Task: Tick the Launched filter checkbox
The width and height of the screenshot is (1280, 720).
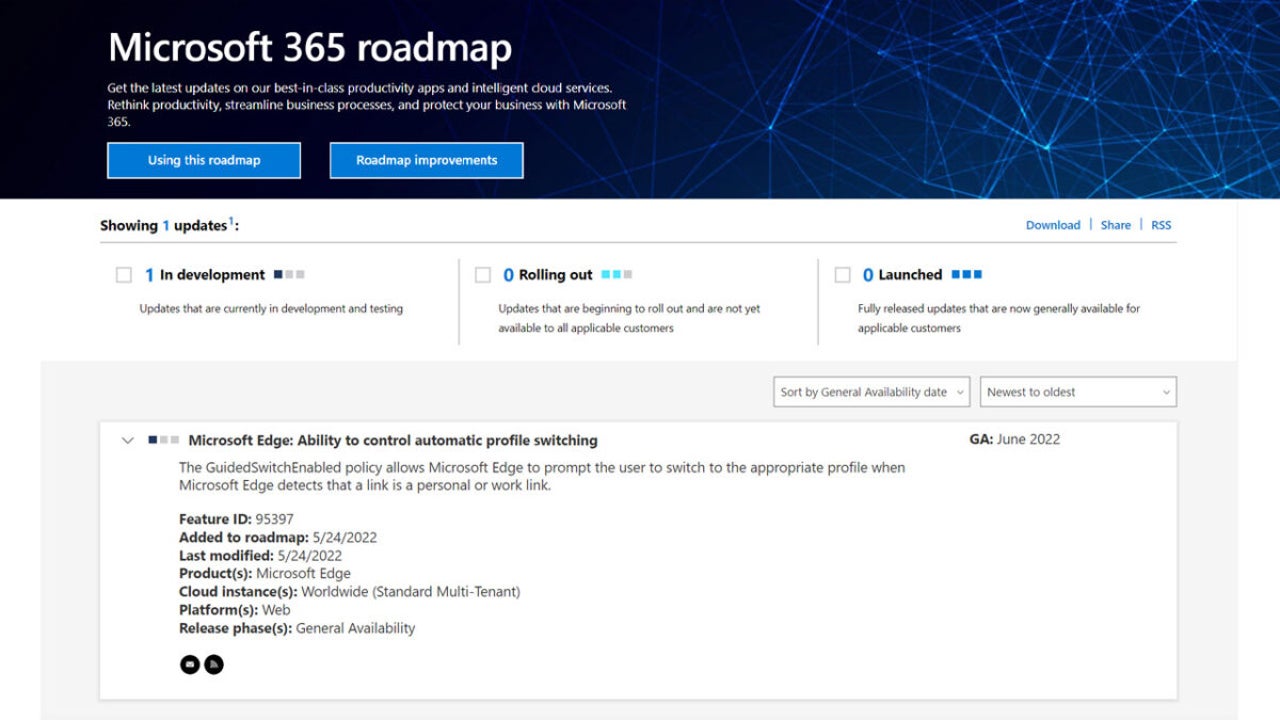Action: [842, 275]
